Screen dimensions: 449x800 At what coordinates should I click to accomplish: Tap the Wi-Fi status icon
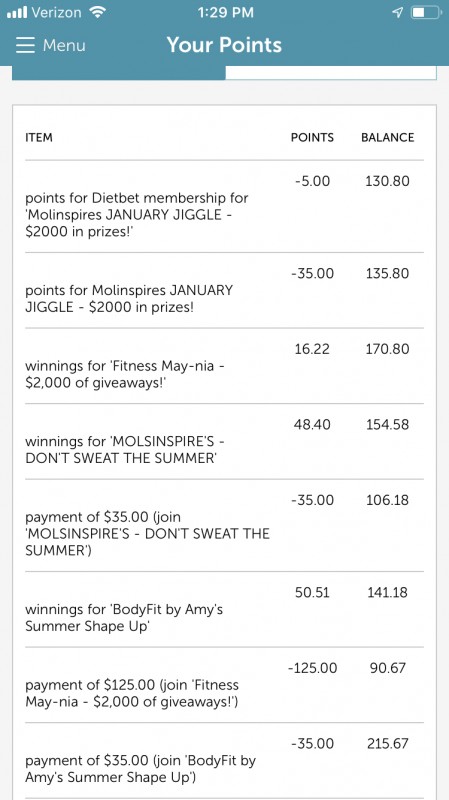[97, 12]
